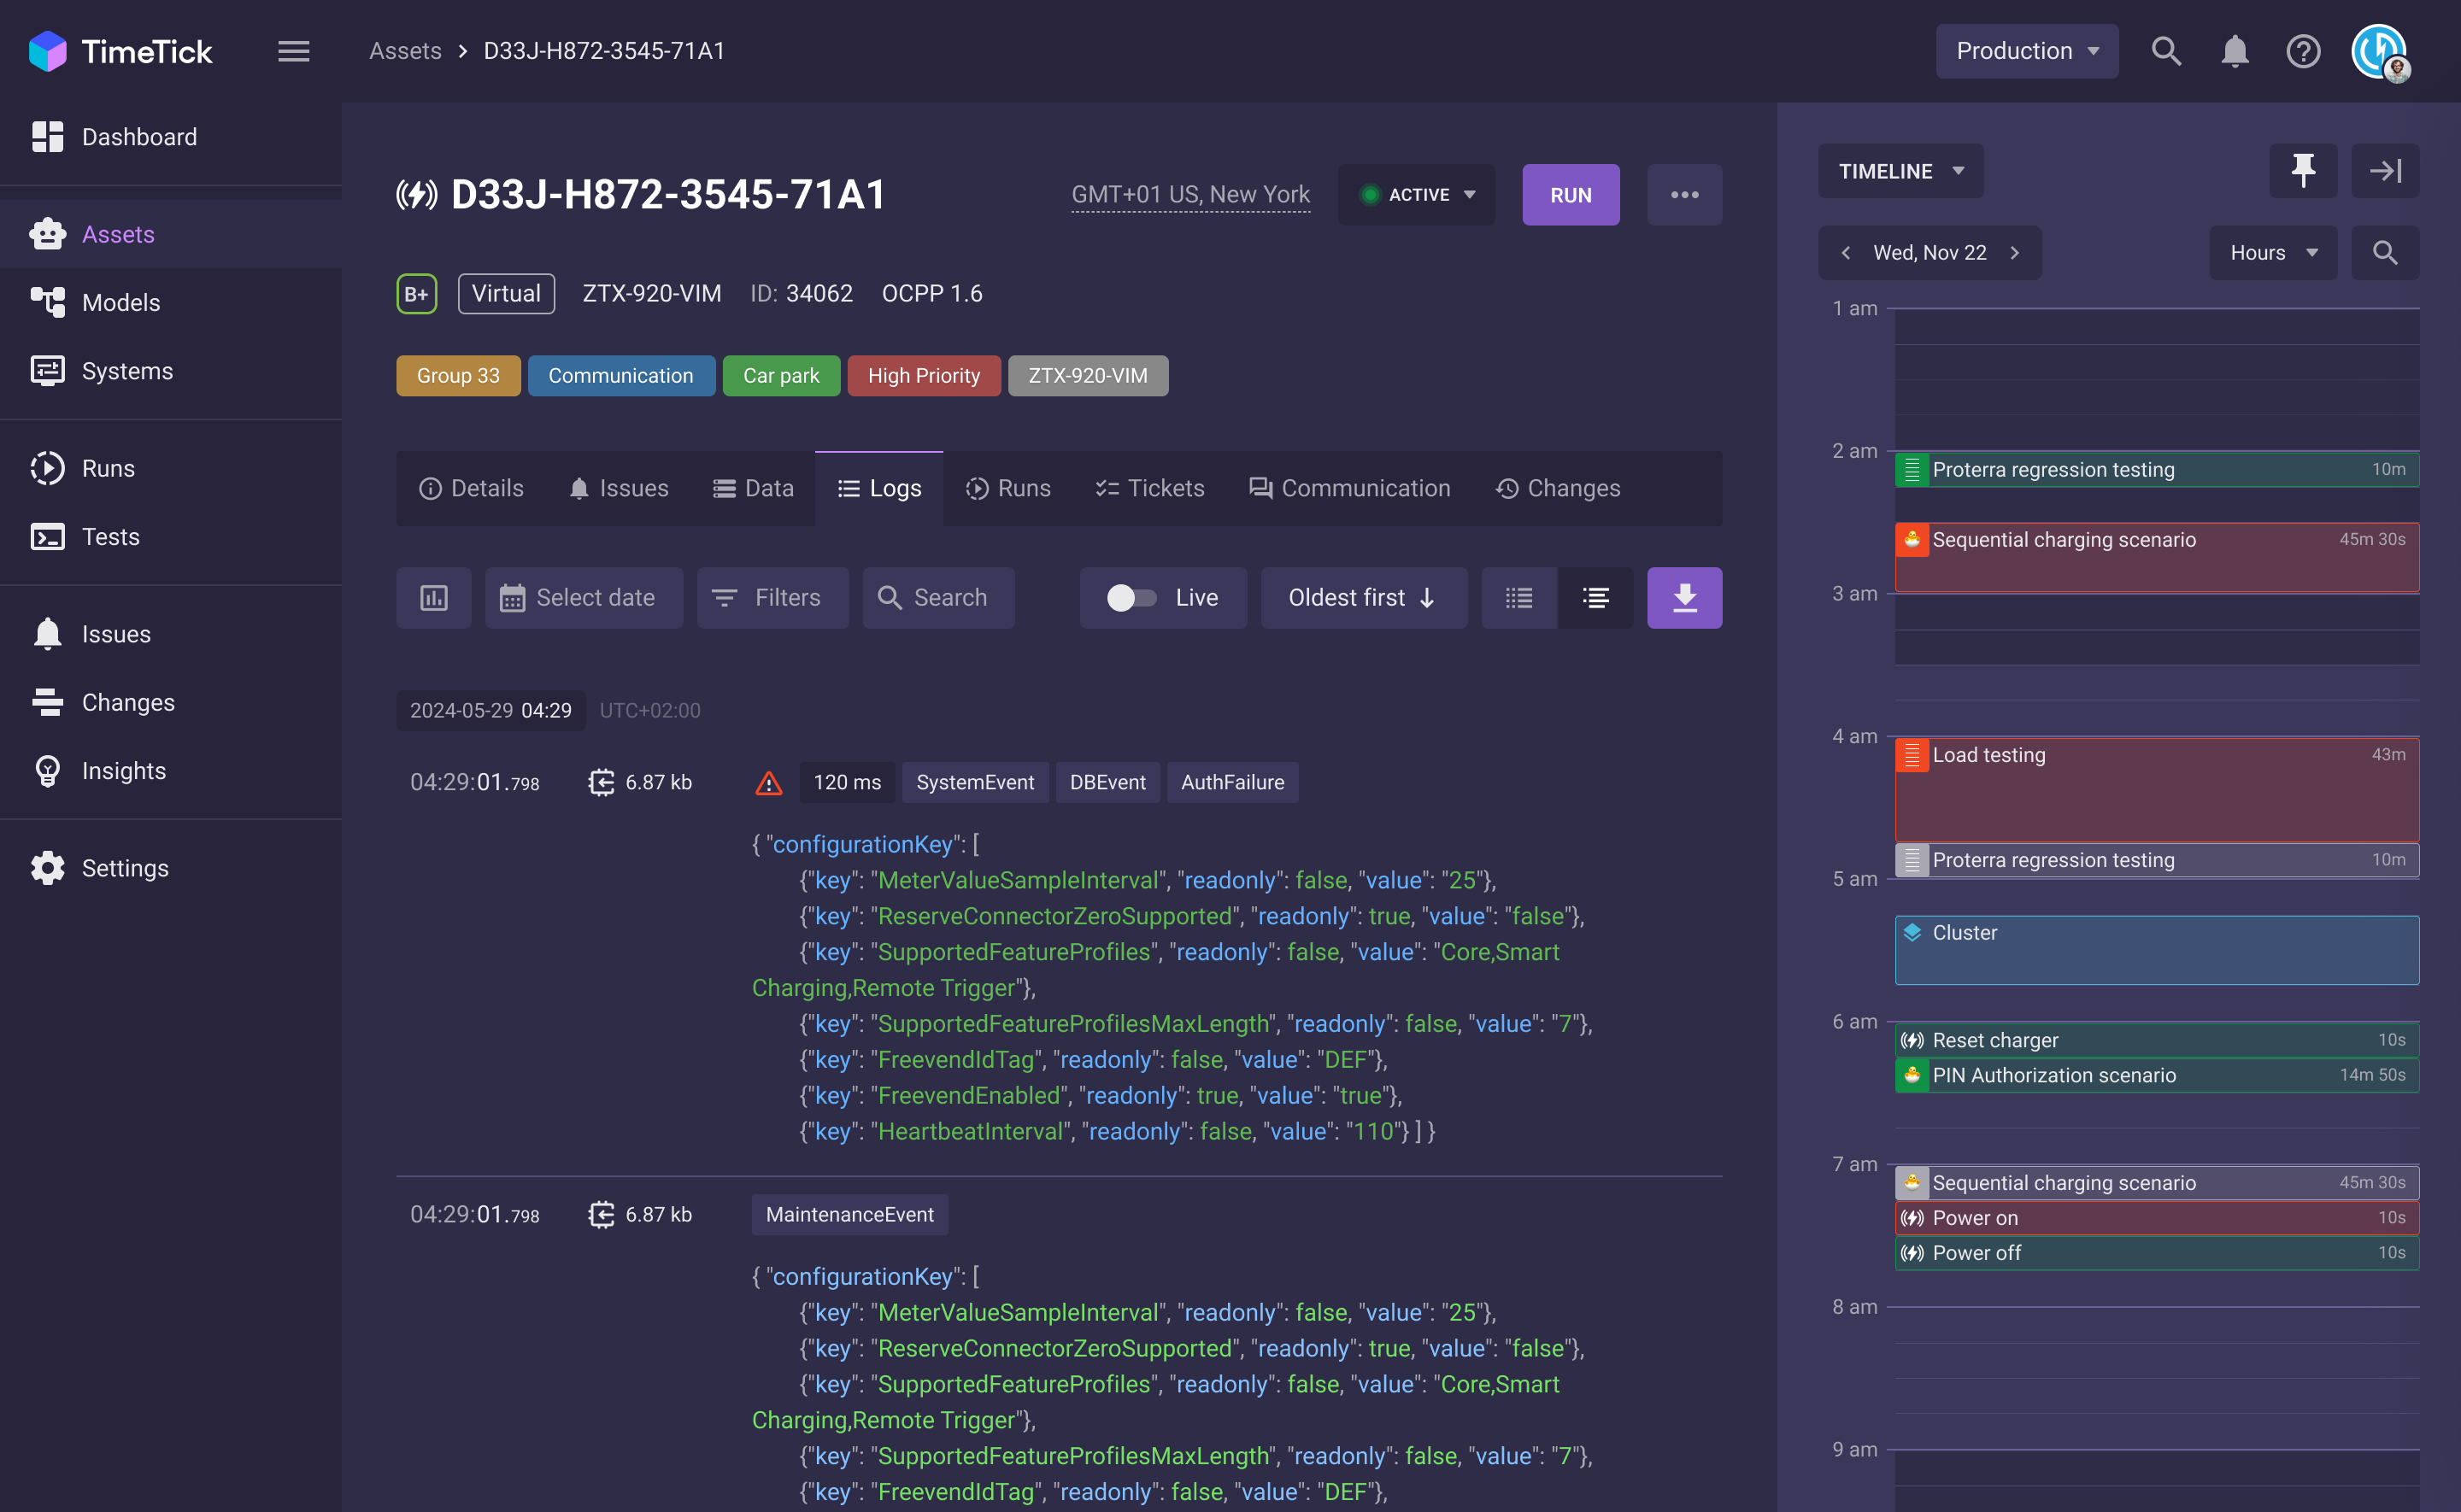Open the Production environment dropdown
This screenshot has height=1512, width=2461.
click(x=2026, y=51)
